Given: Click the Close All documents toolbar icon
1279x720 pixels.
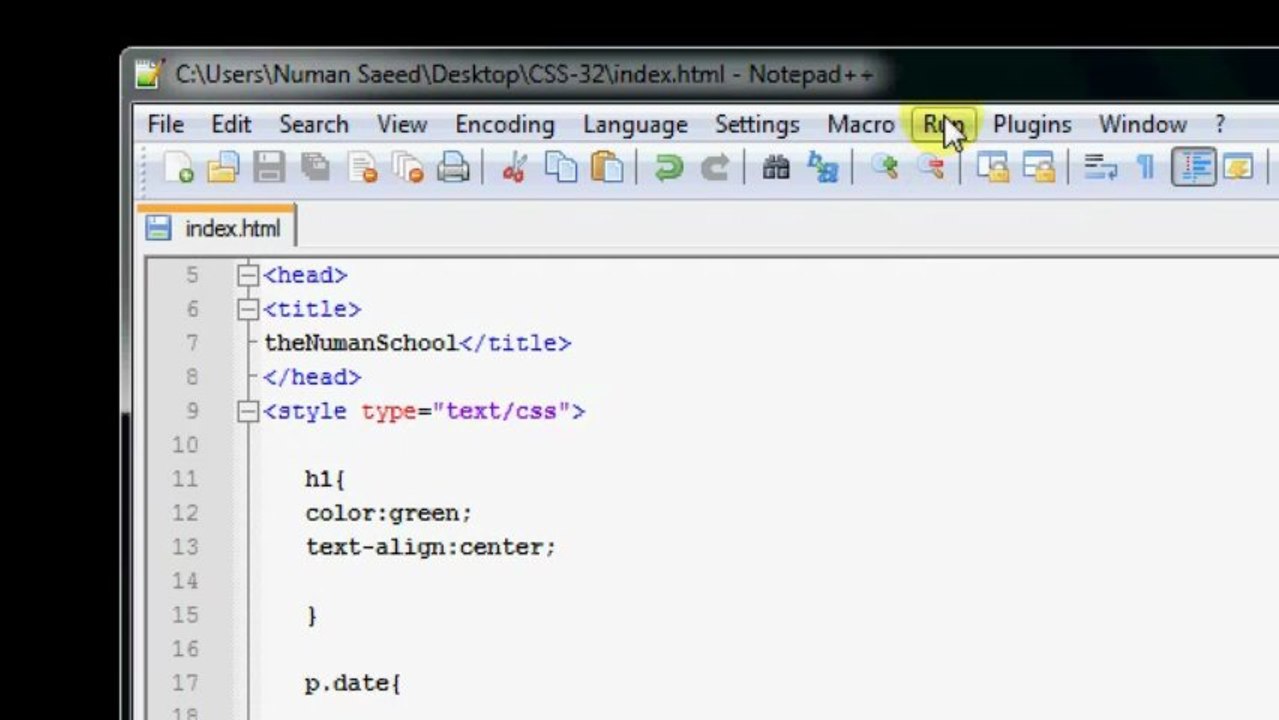Looking at the screenshot, I should click(x=407, y=167).
